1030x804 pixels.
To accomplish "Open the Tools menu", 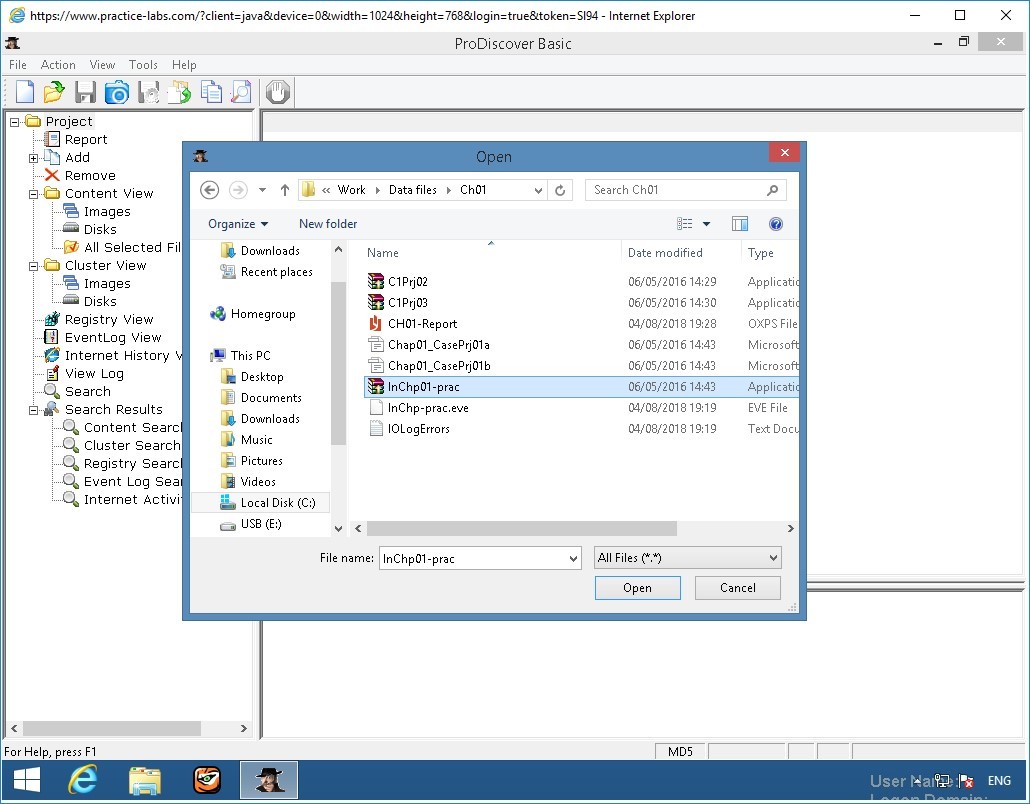I will click(x=143, y=64).
